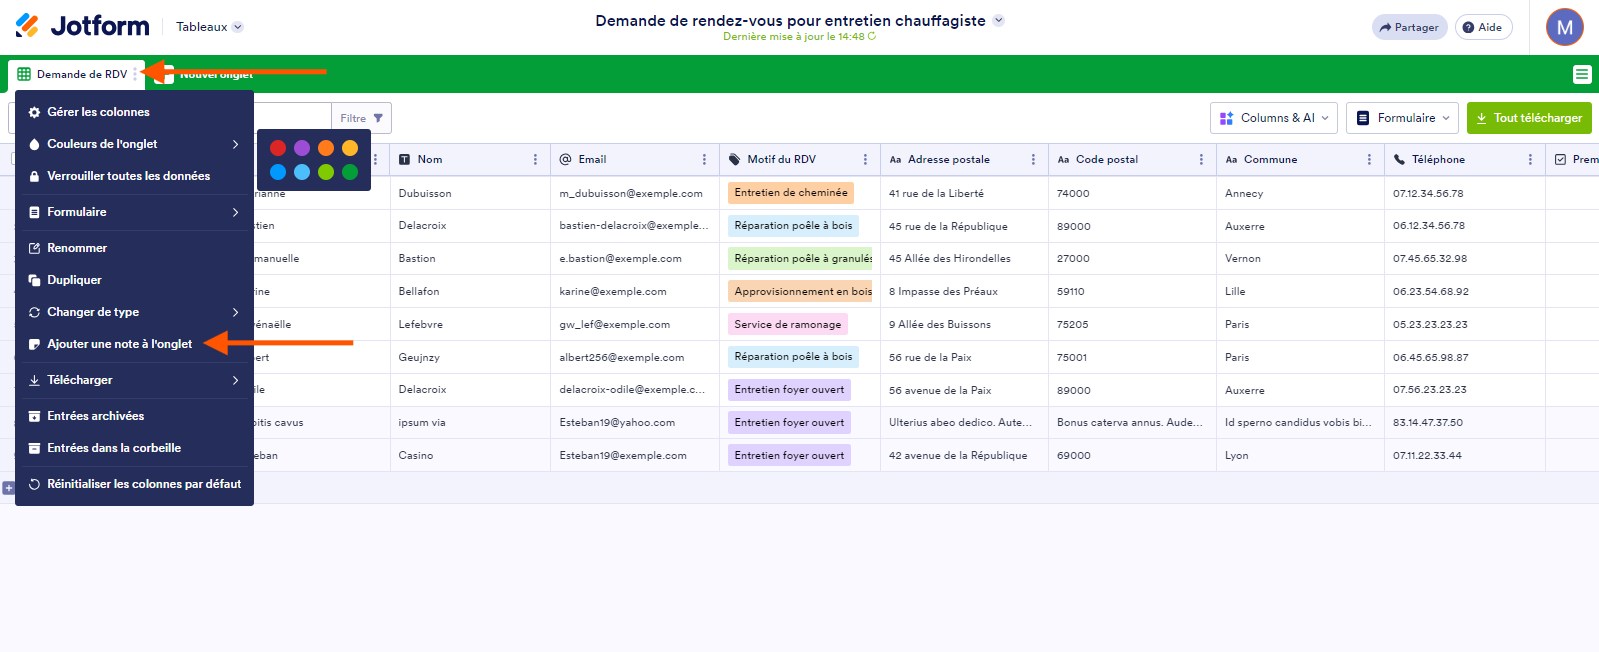Open the Tableaux dropdown
The width and height of the screenshot is (1599, 652).
click(209, 27)
